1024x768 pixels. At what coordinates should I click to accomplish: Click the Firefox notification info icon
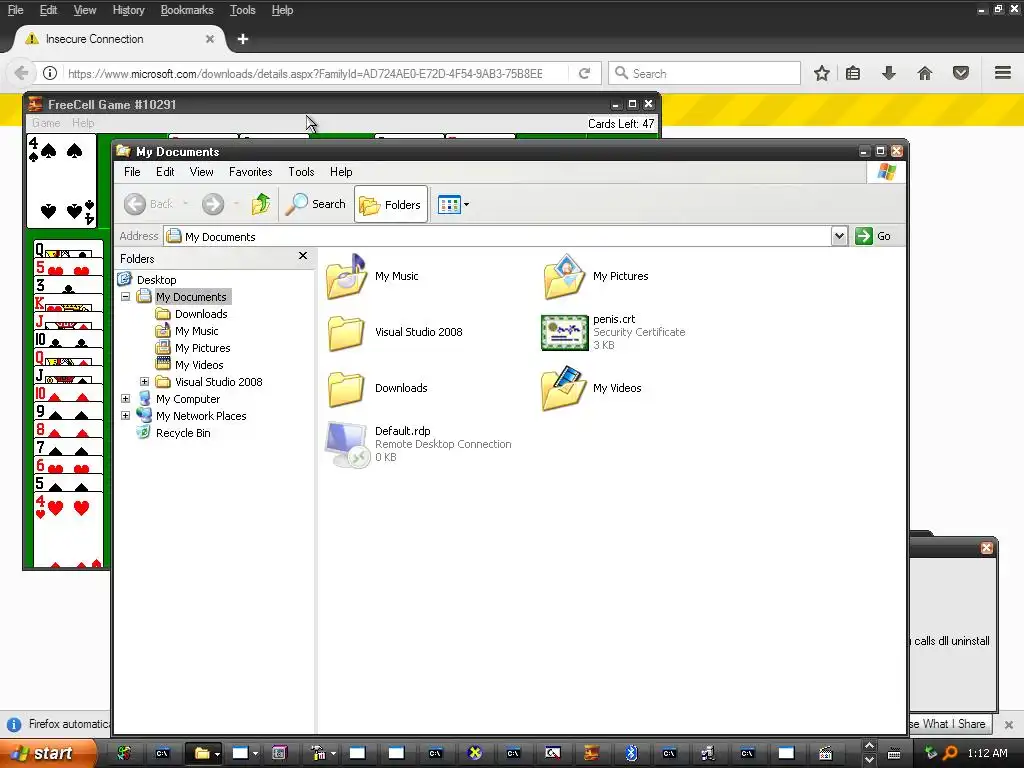[13, 724]
